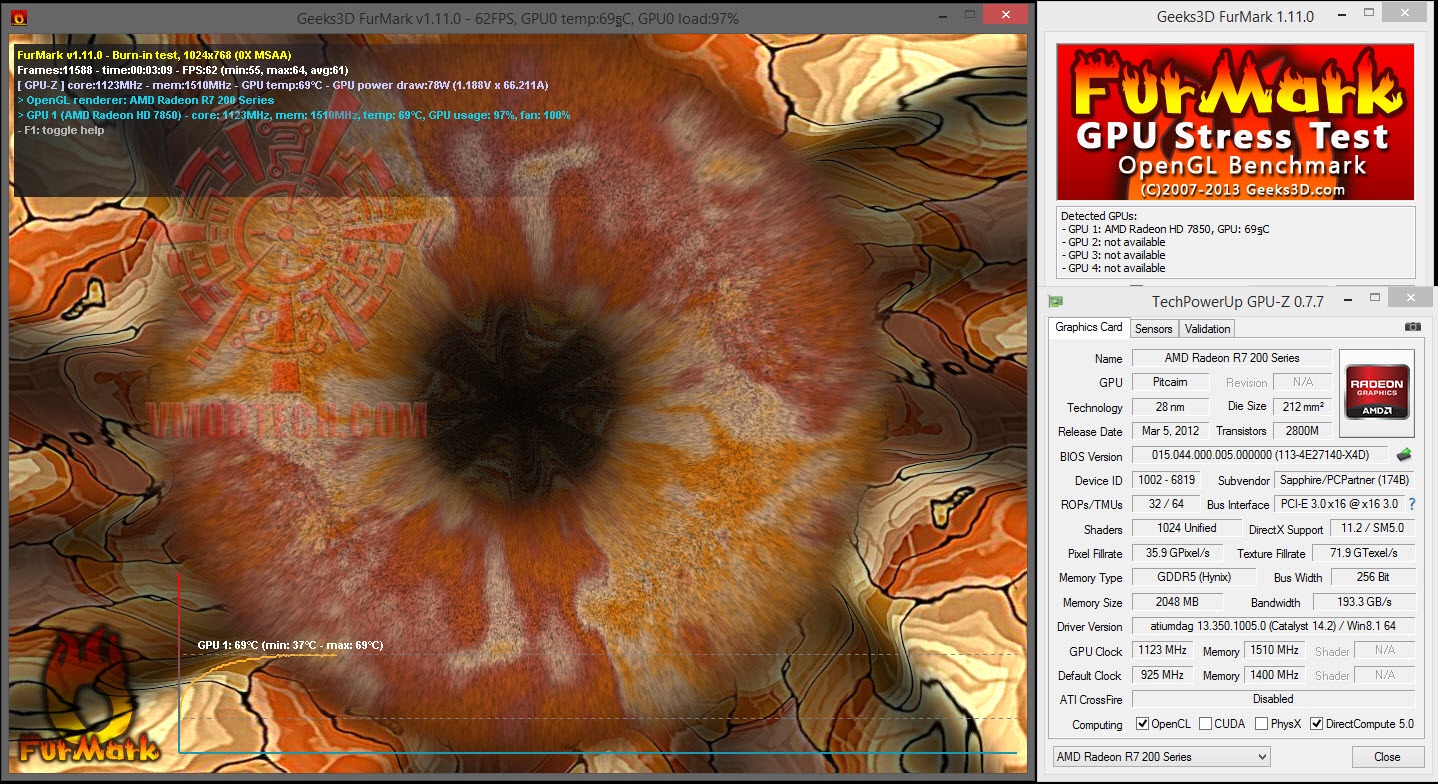1438x784 pixels.
Task: Click the Memory Type field GDDR5 (Hynix)
Action: 1195,577
